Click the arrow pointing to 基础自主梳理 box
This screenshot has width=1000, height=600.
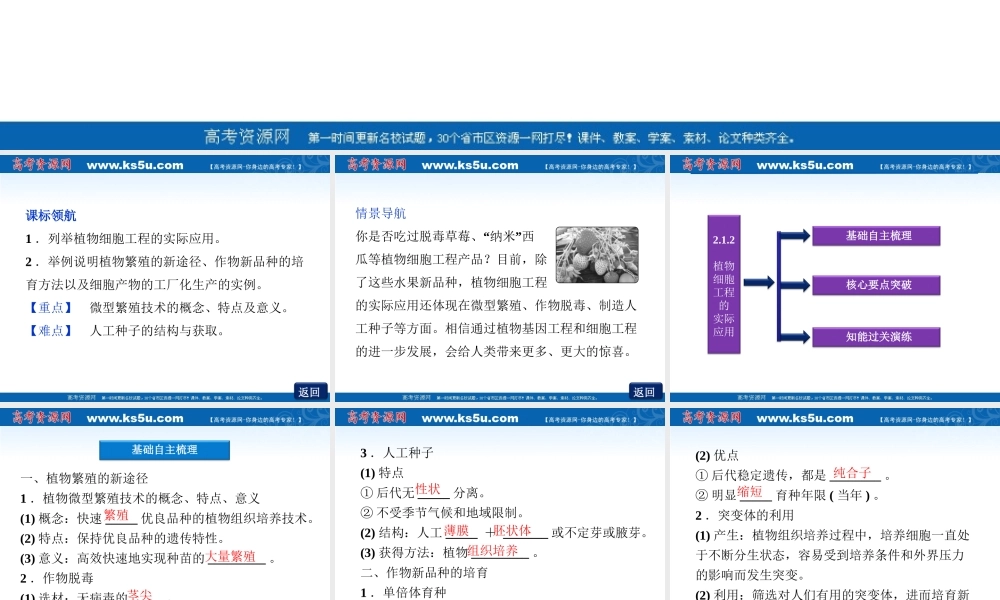click(795, 236)
